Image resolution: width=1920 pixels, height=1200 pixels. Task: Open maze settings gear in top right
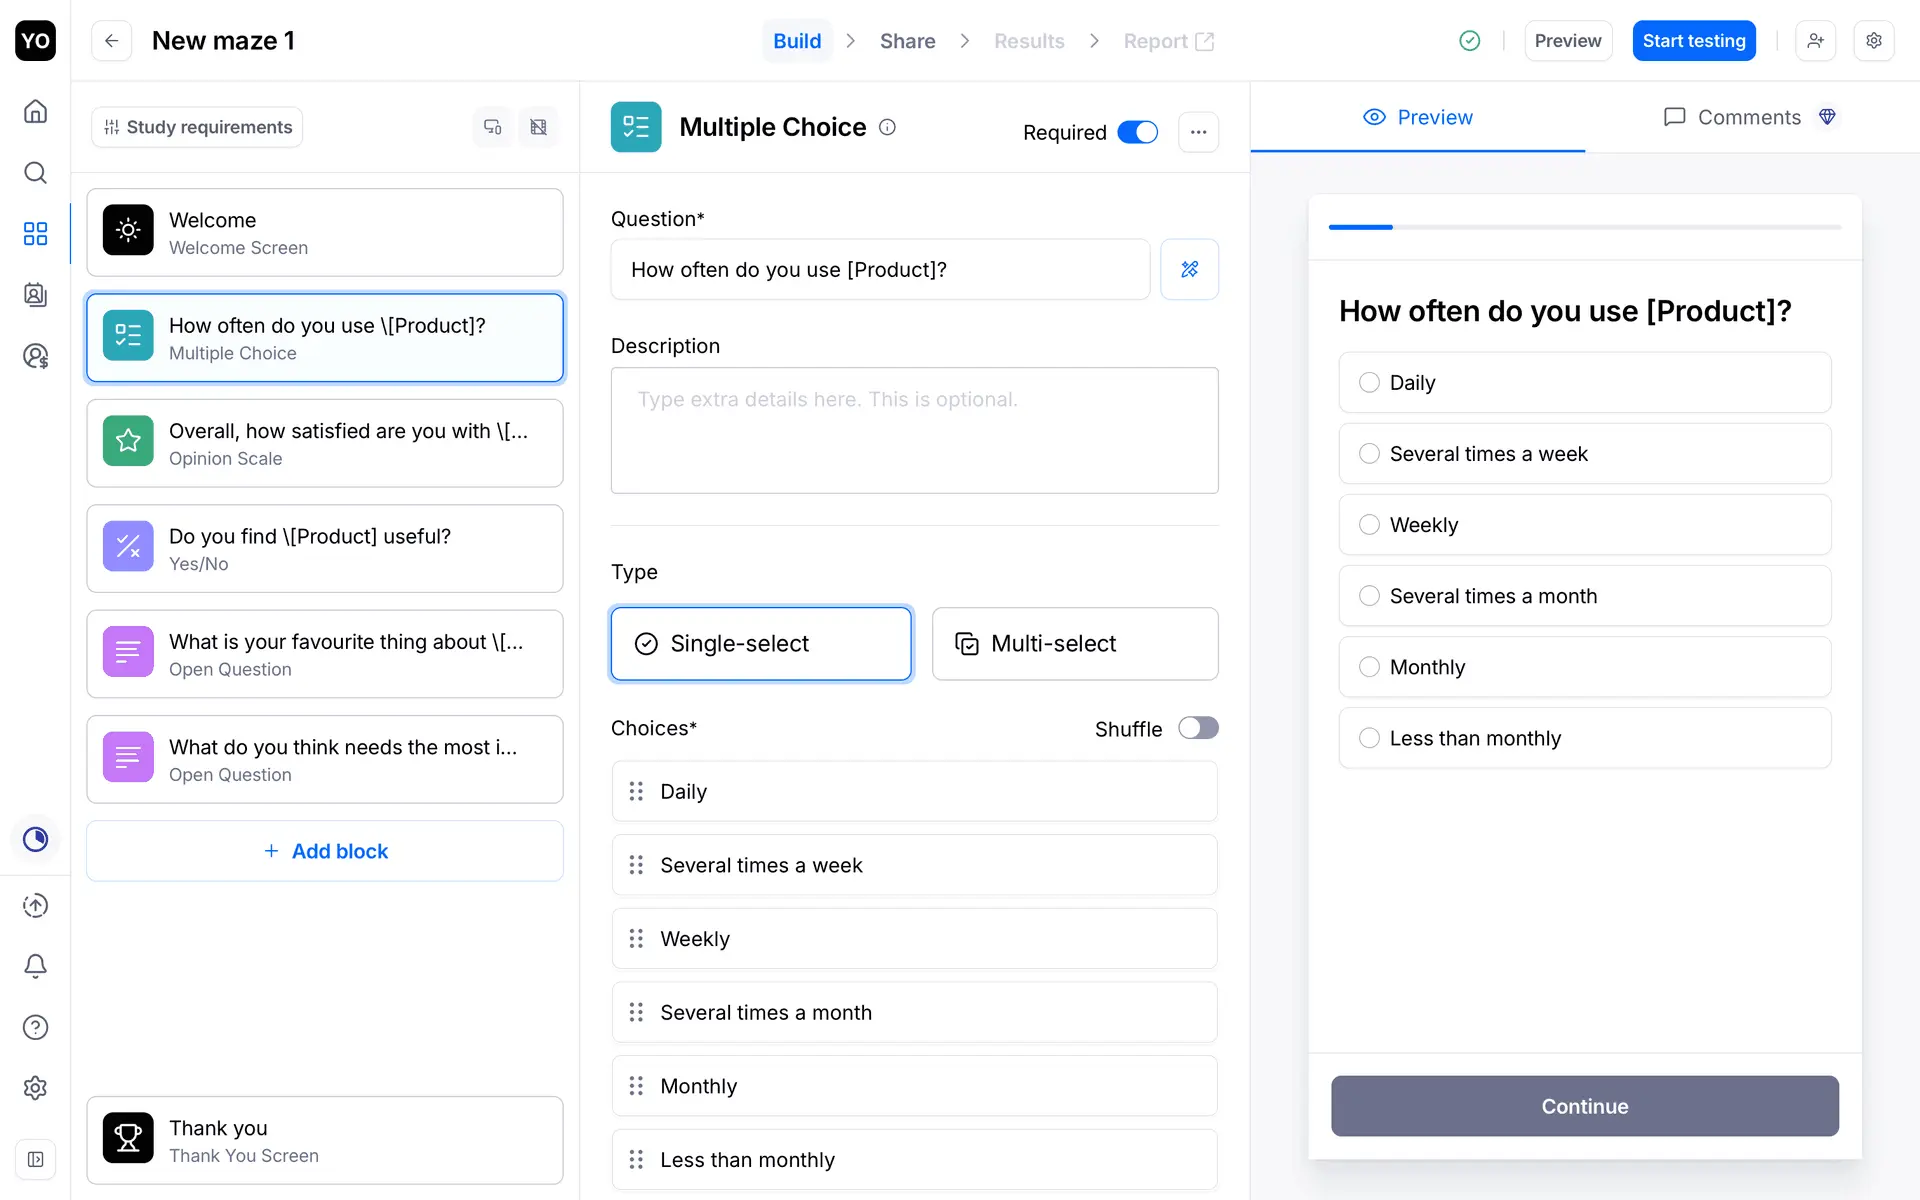(x=1873, y=41)
